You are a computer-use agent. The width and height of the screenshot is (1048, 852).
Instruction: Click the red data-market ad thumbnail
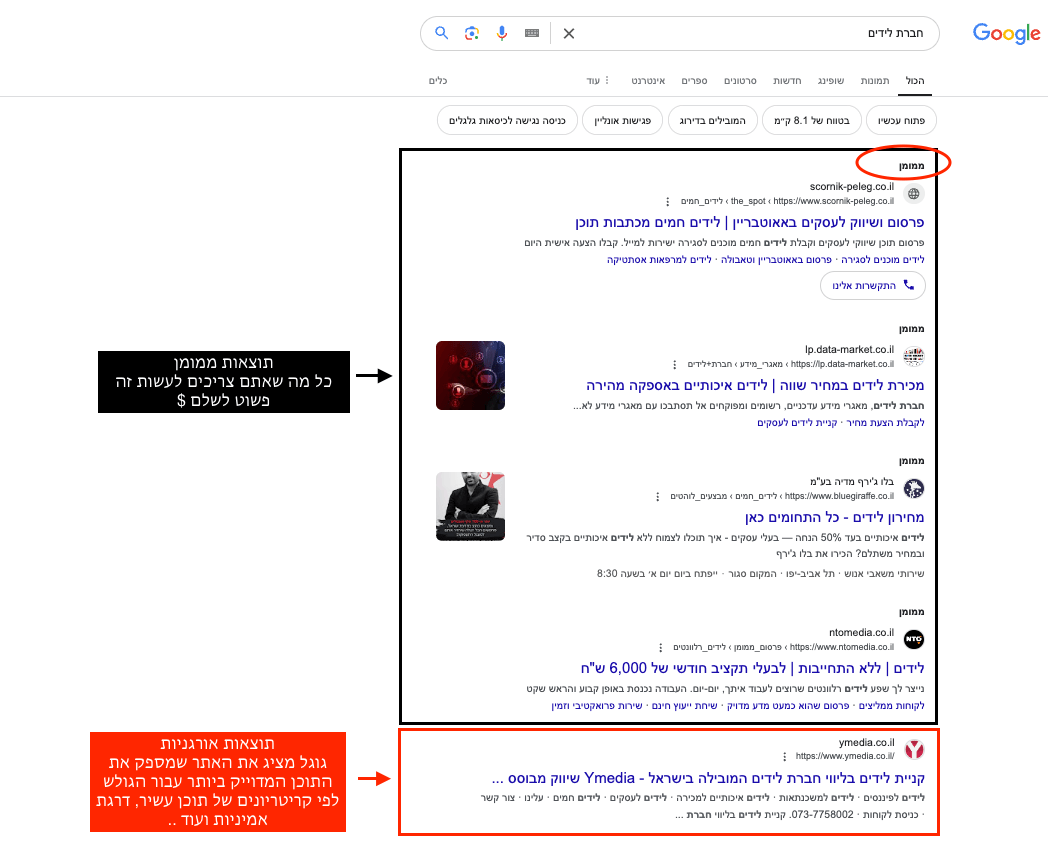coord(471,376)
